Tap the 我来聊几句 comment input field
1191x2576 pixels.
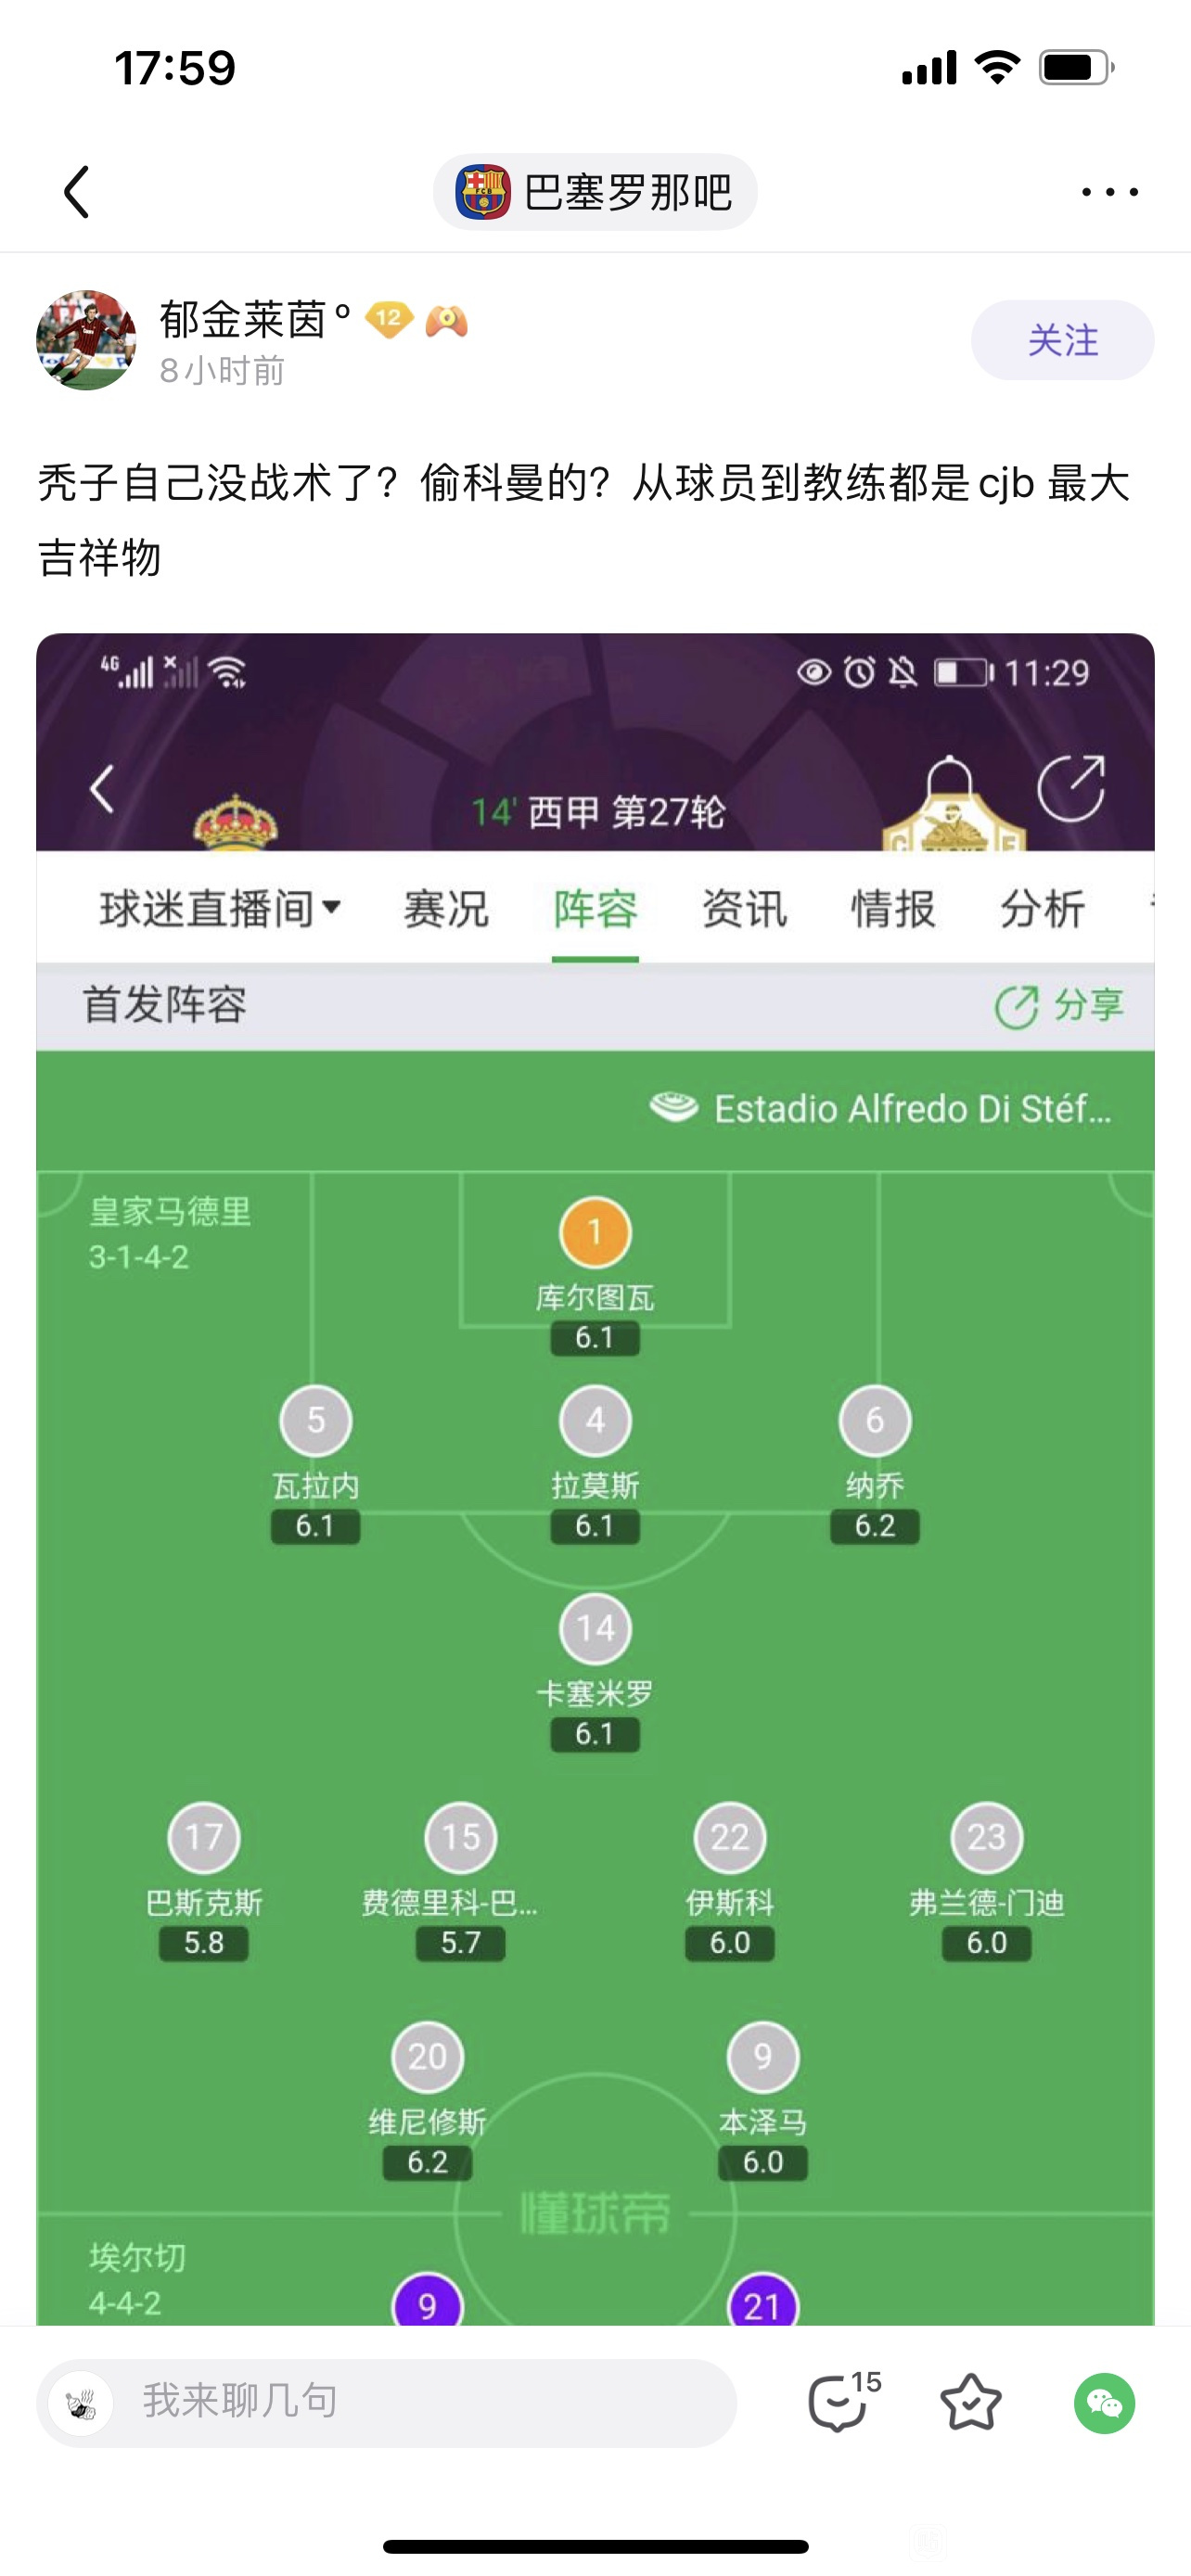(x=386, y=2402)
